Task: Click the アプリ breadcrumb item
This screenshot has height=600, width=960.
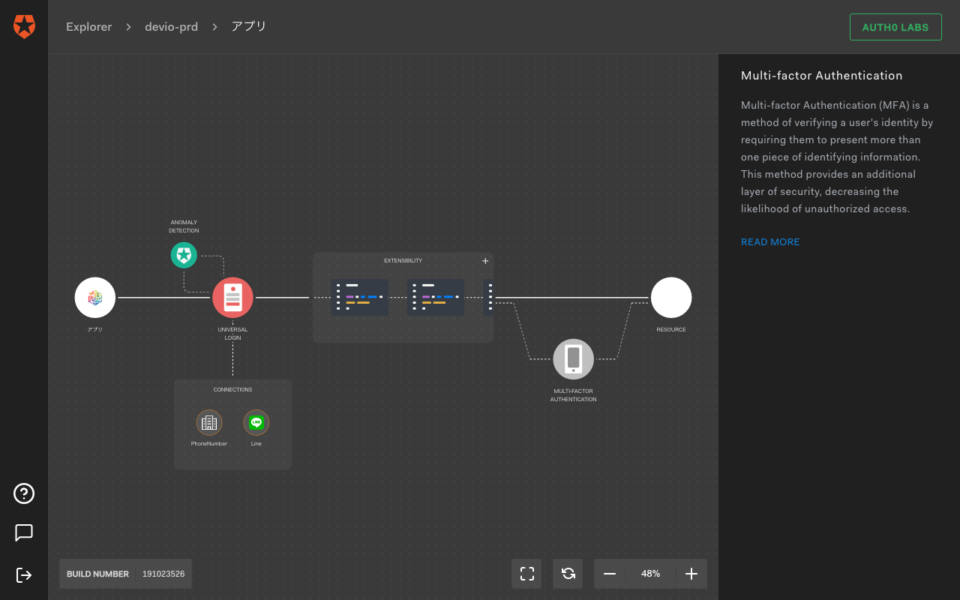Action: point(249,26)
